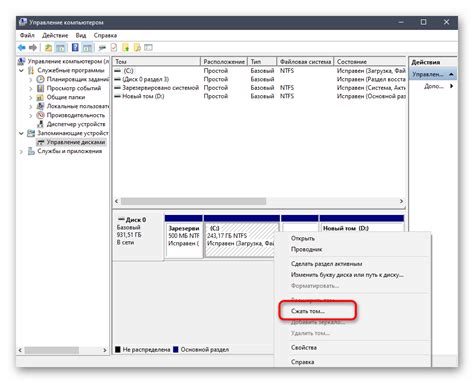Choose Открыть from context menu
This screenshot has height=383, width=474.
(303, 238)
